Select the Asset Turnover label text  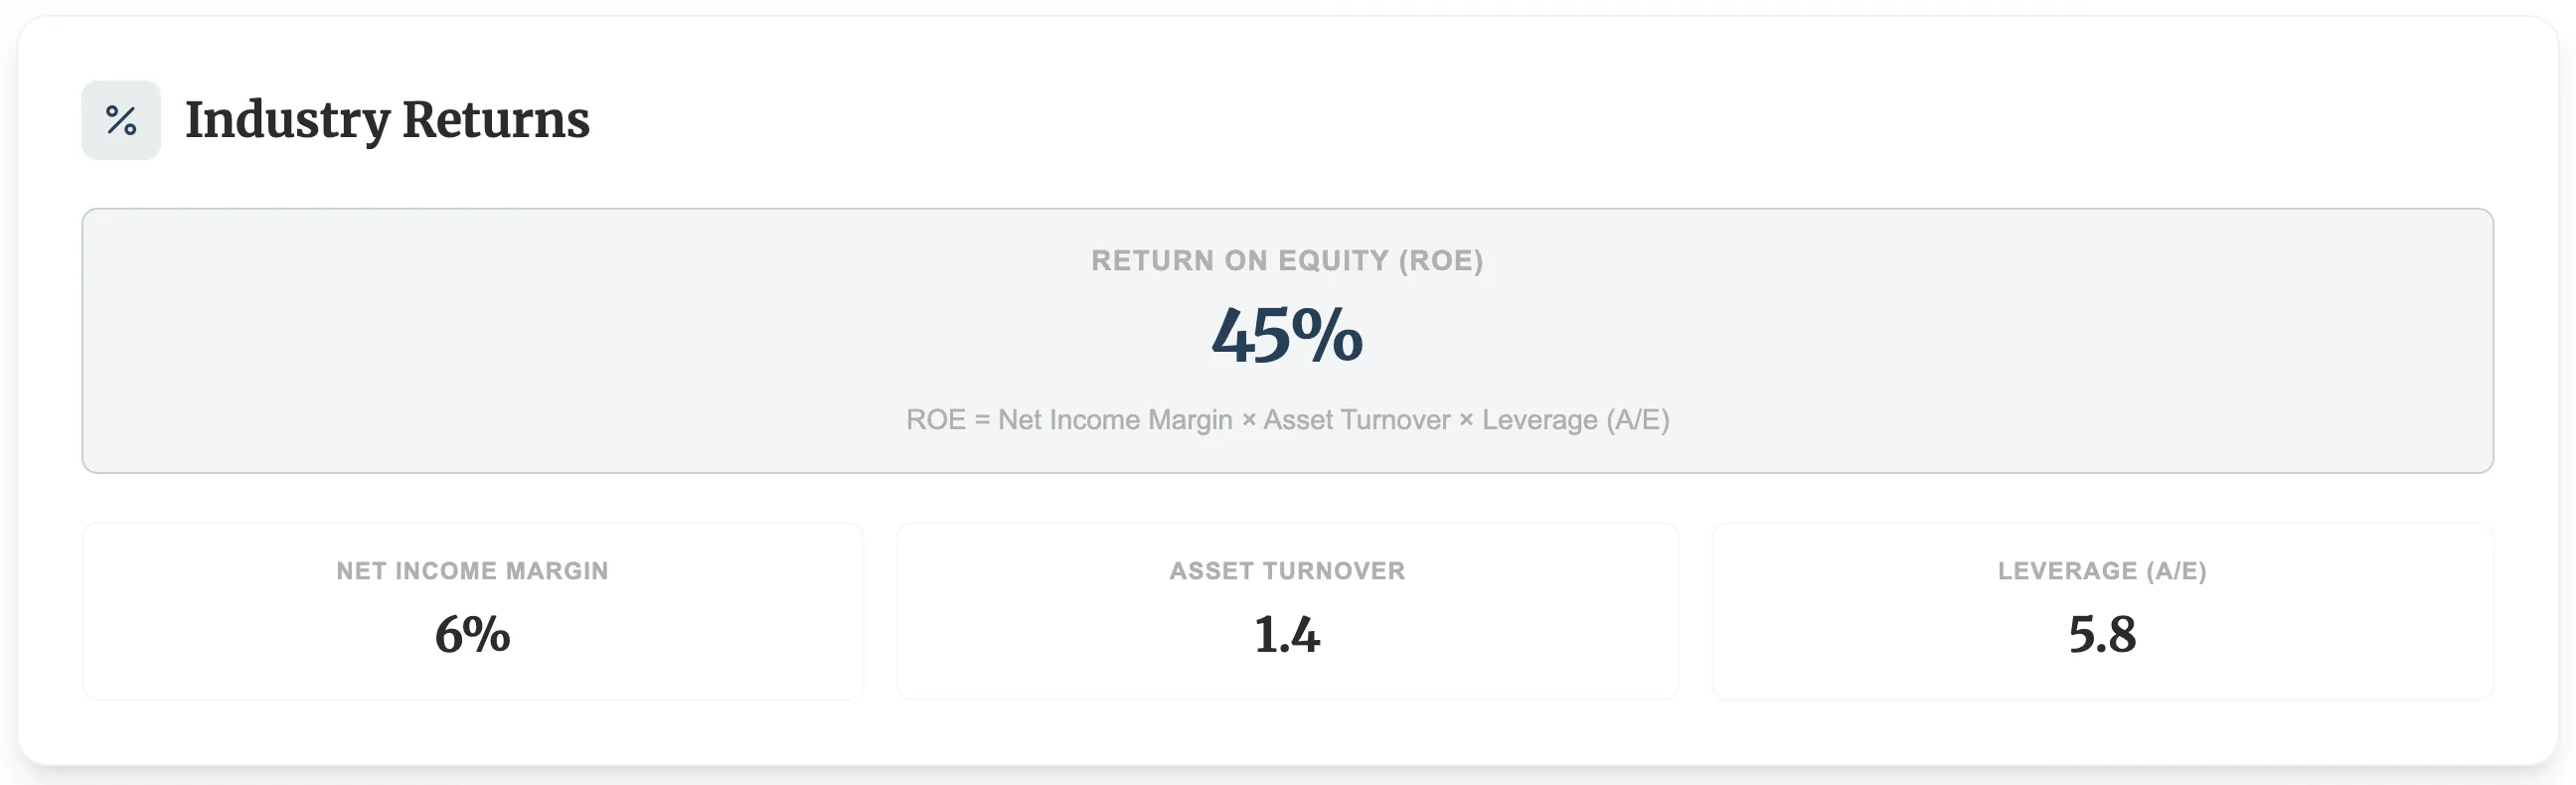pyautogui.click(x=1286, y=572)
